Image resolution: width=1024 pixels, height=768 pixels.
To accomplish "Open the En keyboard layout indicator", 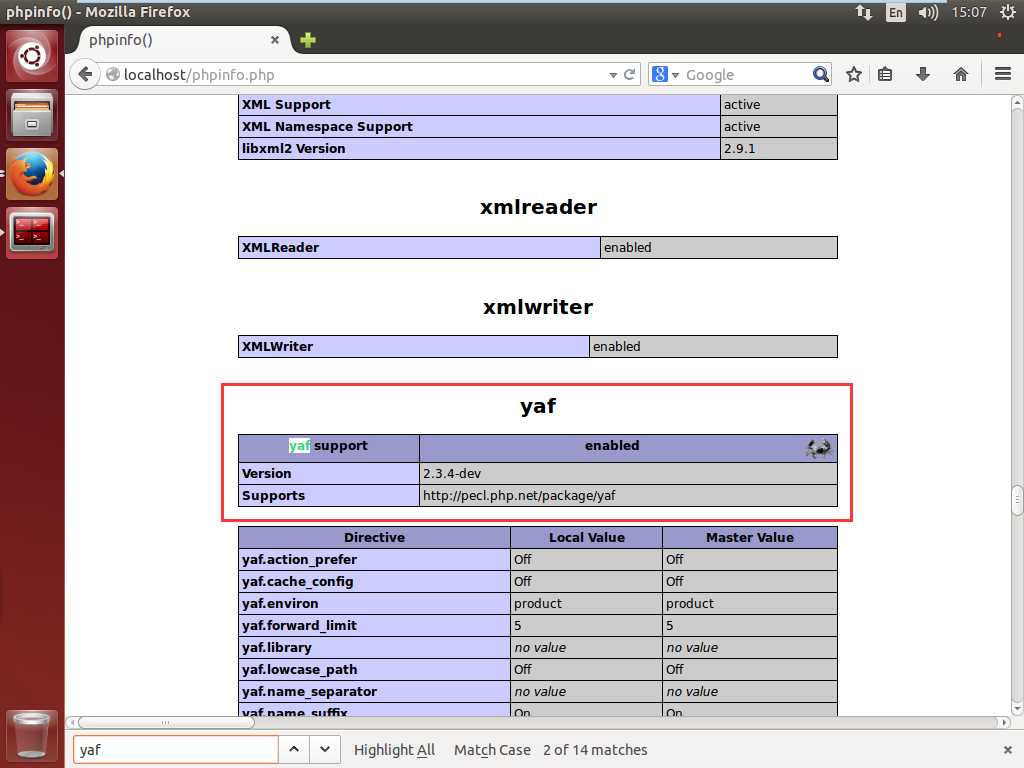I will pos(895,12).
